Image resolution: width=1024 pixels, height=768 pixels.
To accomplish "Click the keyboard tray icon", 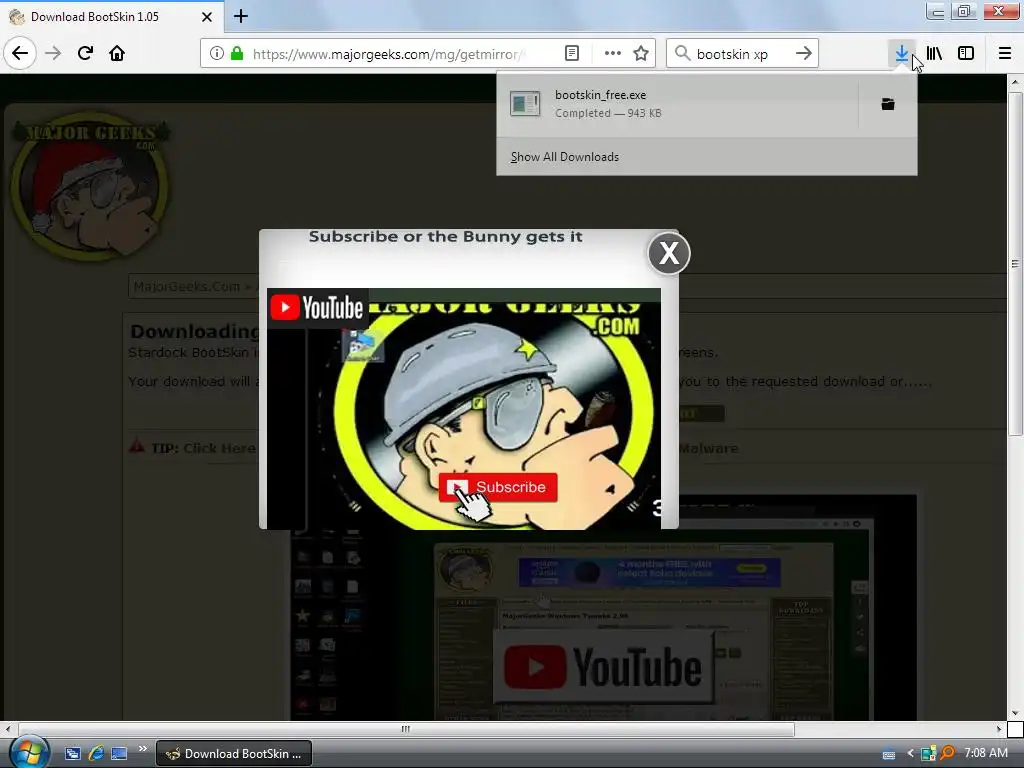I will pyautogui.click(x=889, y=755).
